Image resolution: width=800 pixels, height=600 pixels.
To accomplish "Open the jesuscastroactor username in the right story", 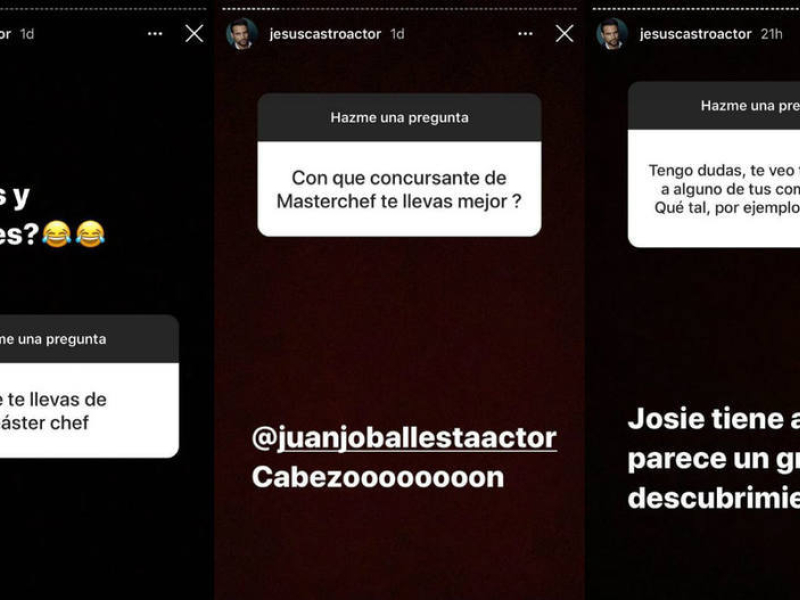I will (695, 34).
